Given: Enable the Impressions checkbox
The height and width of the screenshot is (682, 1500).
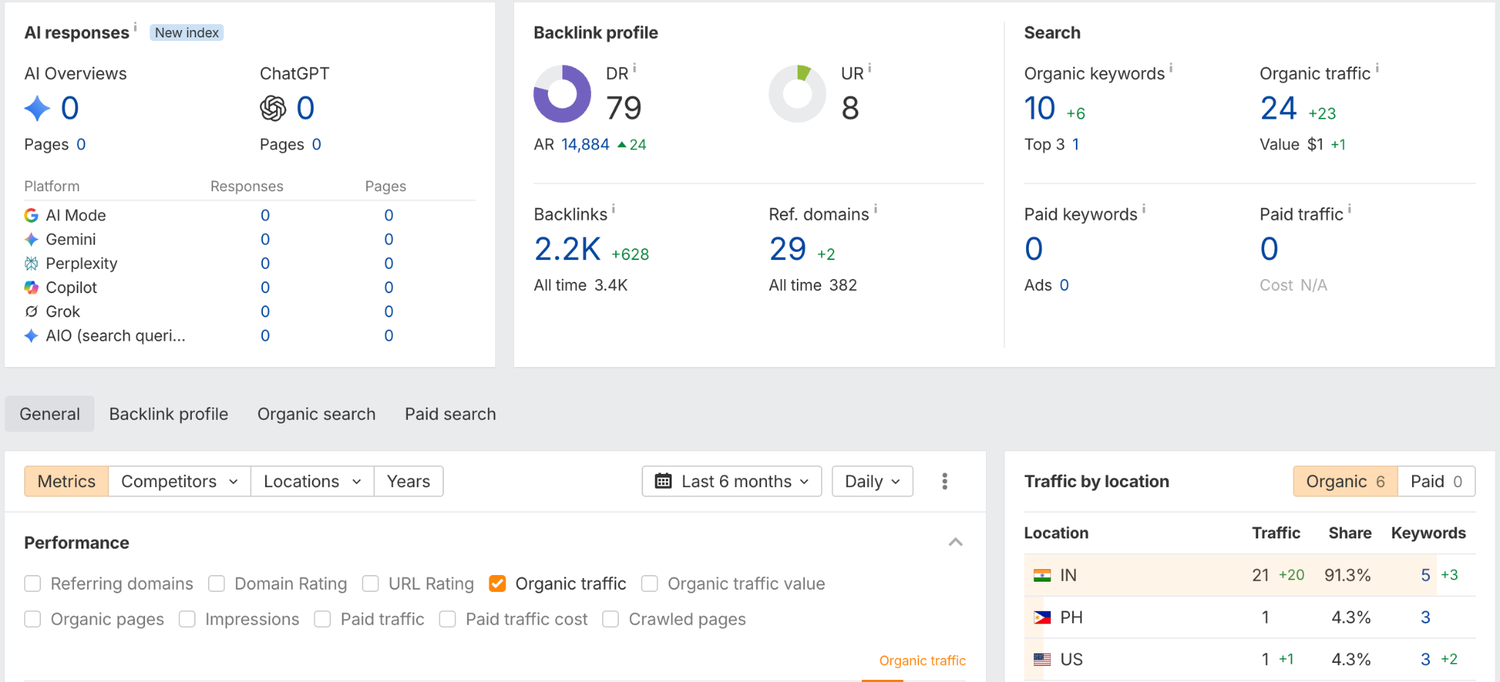Looking at the screenshot, I should (187, 620).
